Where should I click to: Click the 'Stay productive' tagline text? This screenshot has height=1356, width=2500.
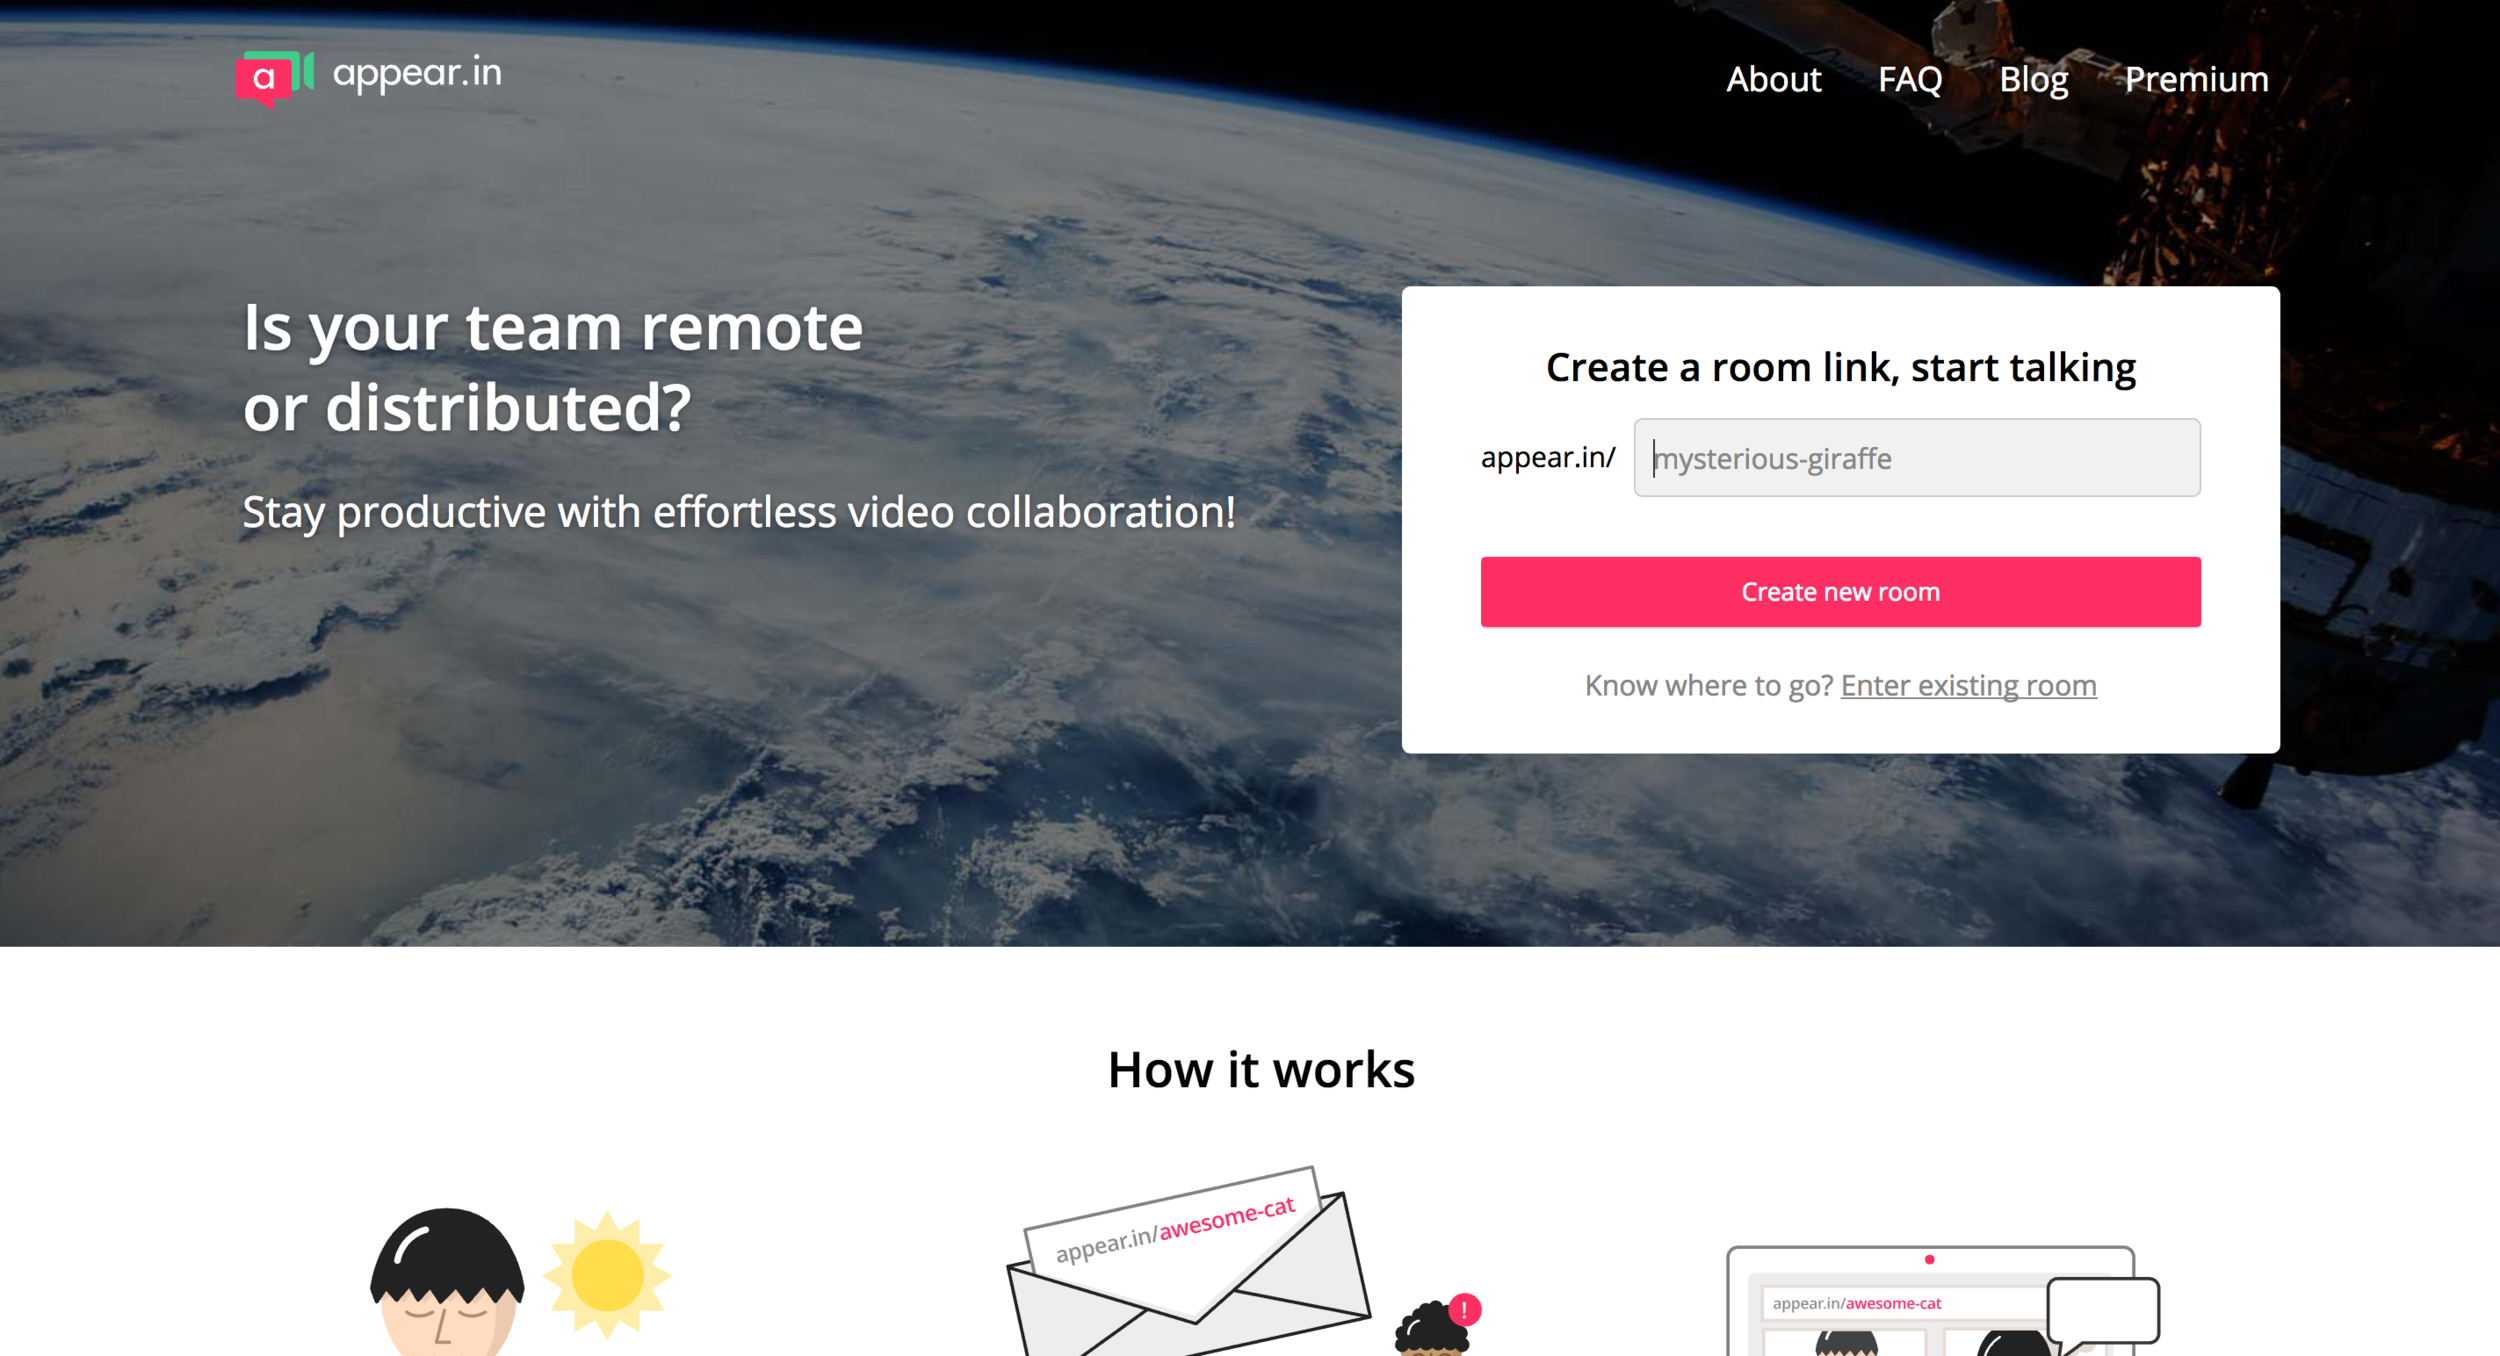[739, 512]
